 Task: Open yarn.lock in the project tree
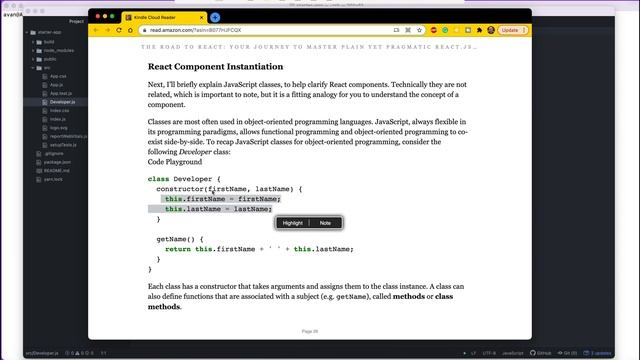click(53, 179)
